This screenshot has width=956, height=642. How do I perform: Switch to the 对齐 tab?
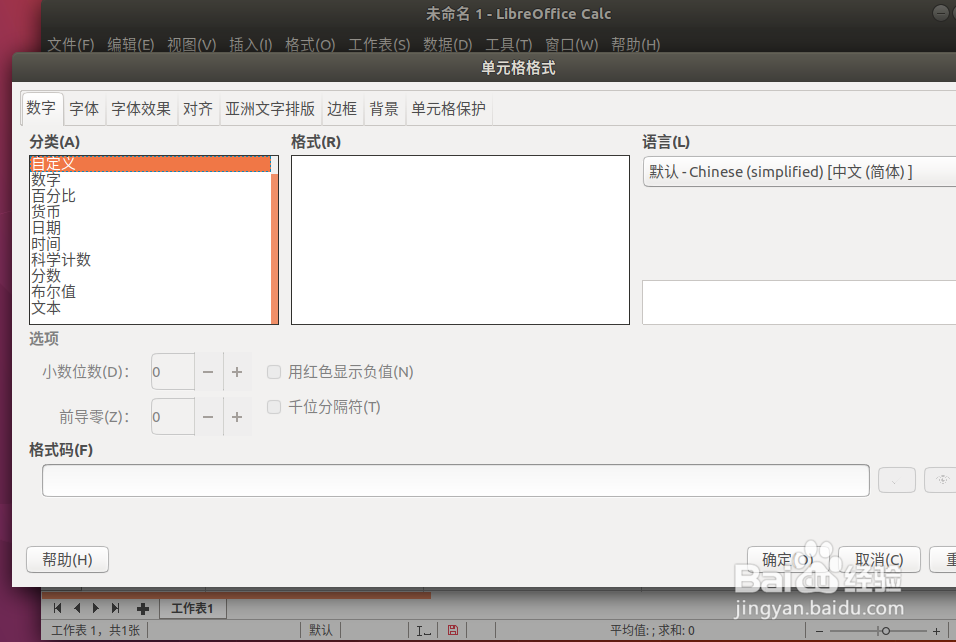[x=198, y=109]
